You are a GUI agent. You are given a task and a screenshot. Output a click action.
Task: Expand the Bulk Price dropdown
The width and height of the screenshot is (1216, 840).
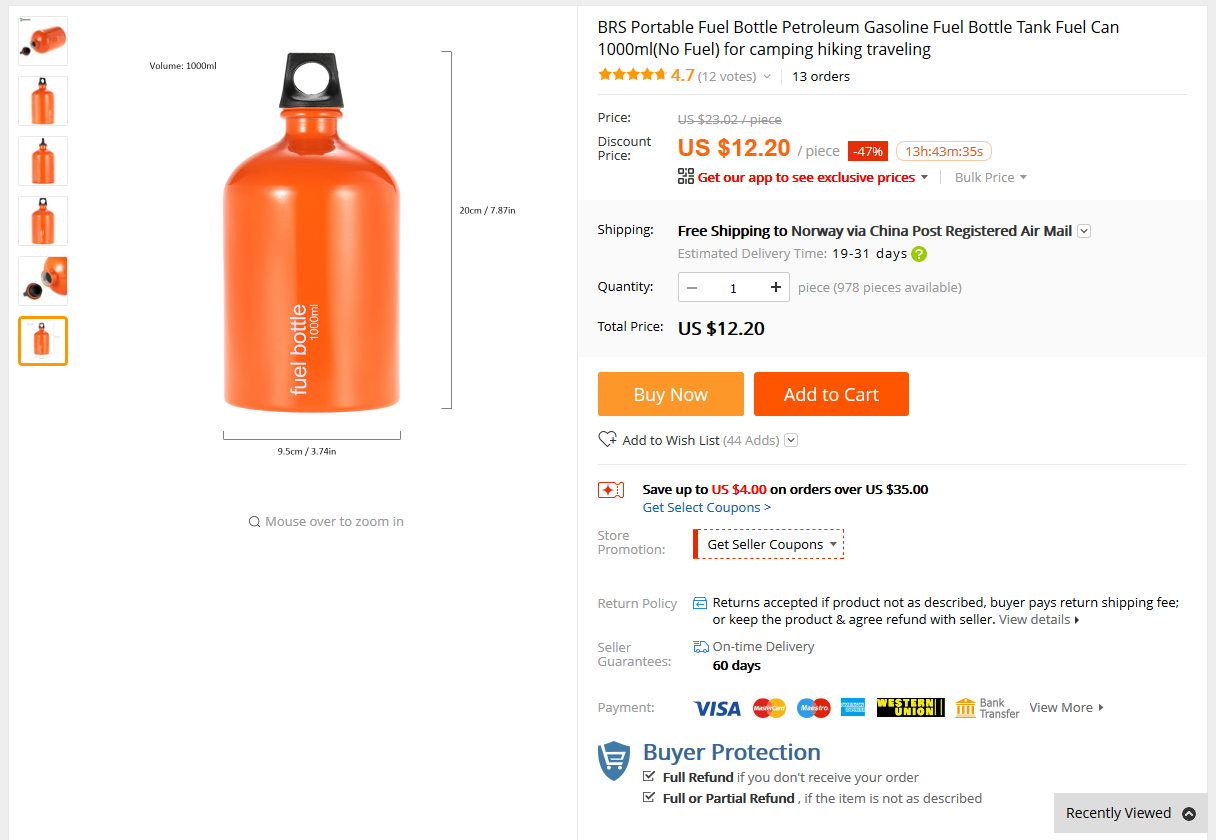[x=990, y=177]
